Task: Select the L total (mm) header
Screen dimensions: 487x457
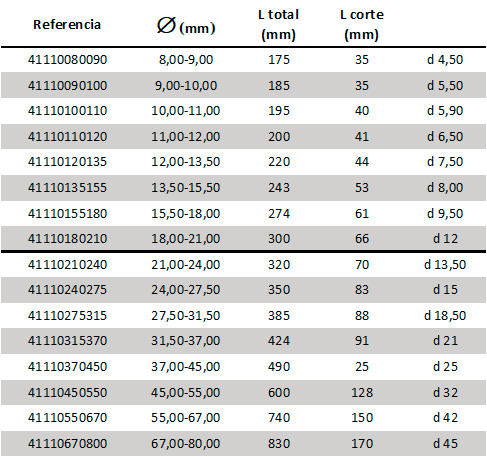Action: [278, 25]
